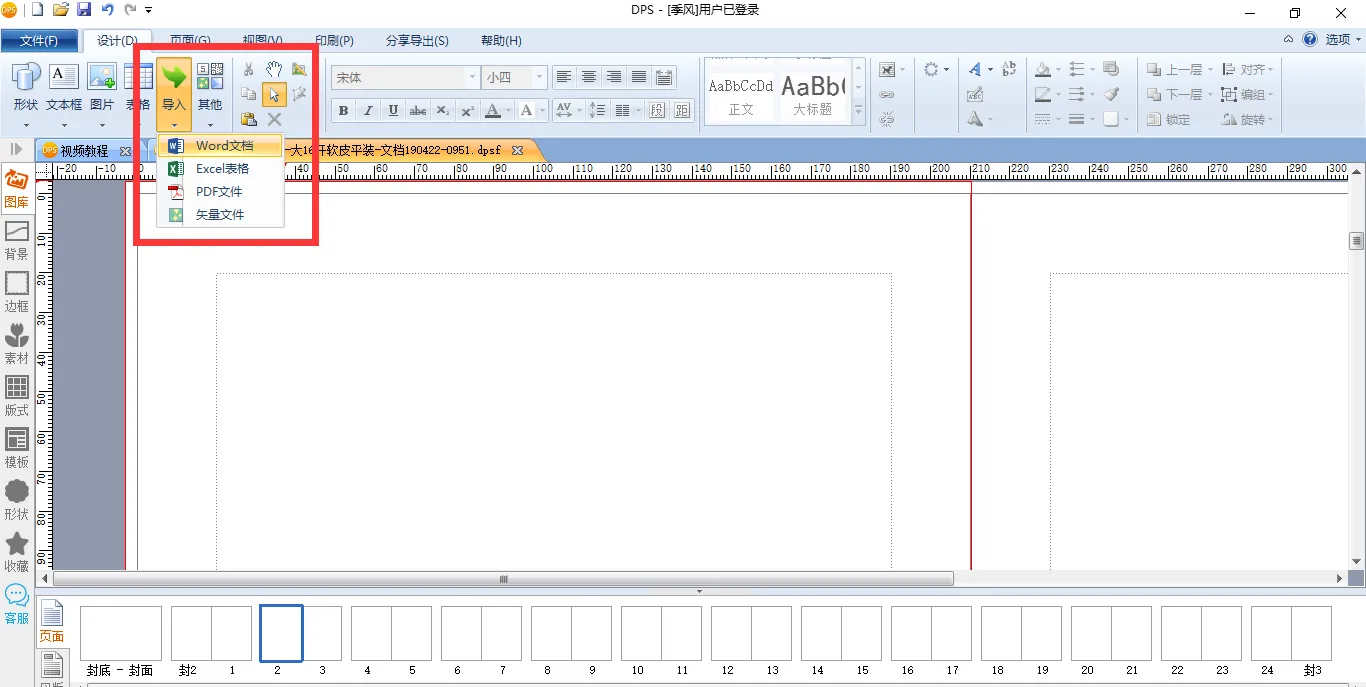The height and width of the screenshot is (687, 1366).
Task: Switch to the 视频教程 document tab
Action: [84, 151]
